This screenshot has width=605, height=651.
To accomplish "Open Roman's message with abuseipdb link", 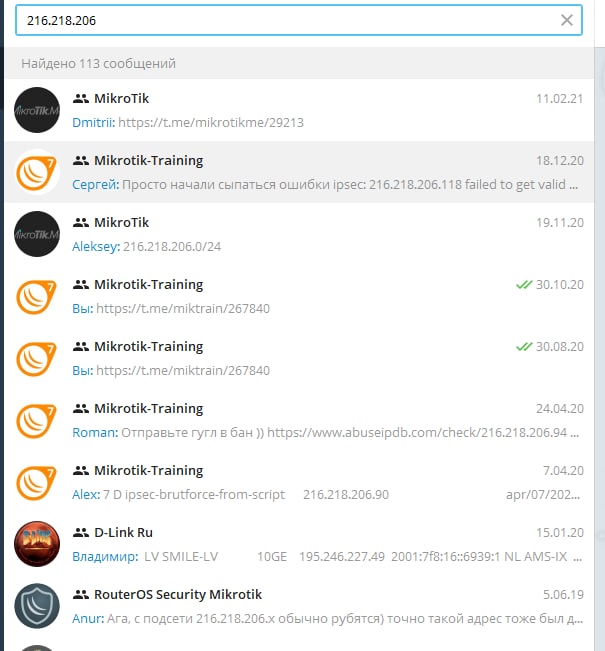I will (299, 420).
